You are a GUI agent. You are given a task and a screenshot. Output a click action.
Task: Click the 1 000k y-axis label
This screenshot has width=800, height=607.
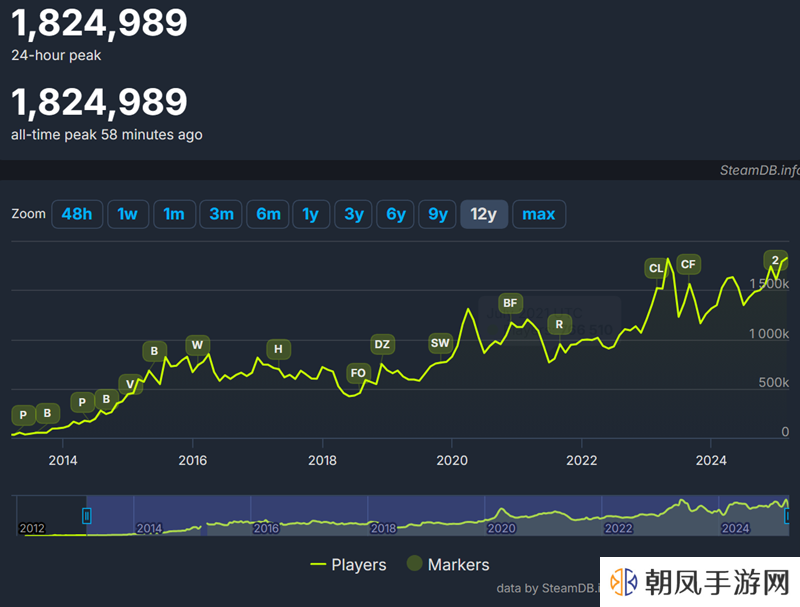tap(769, 334)
